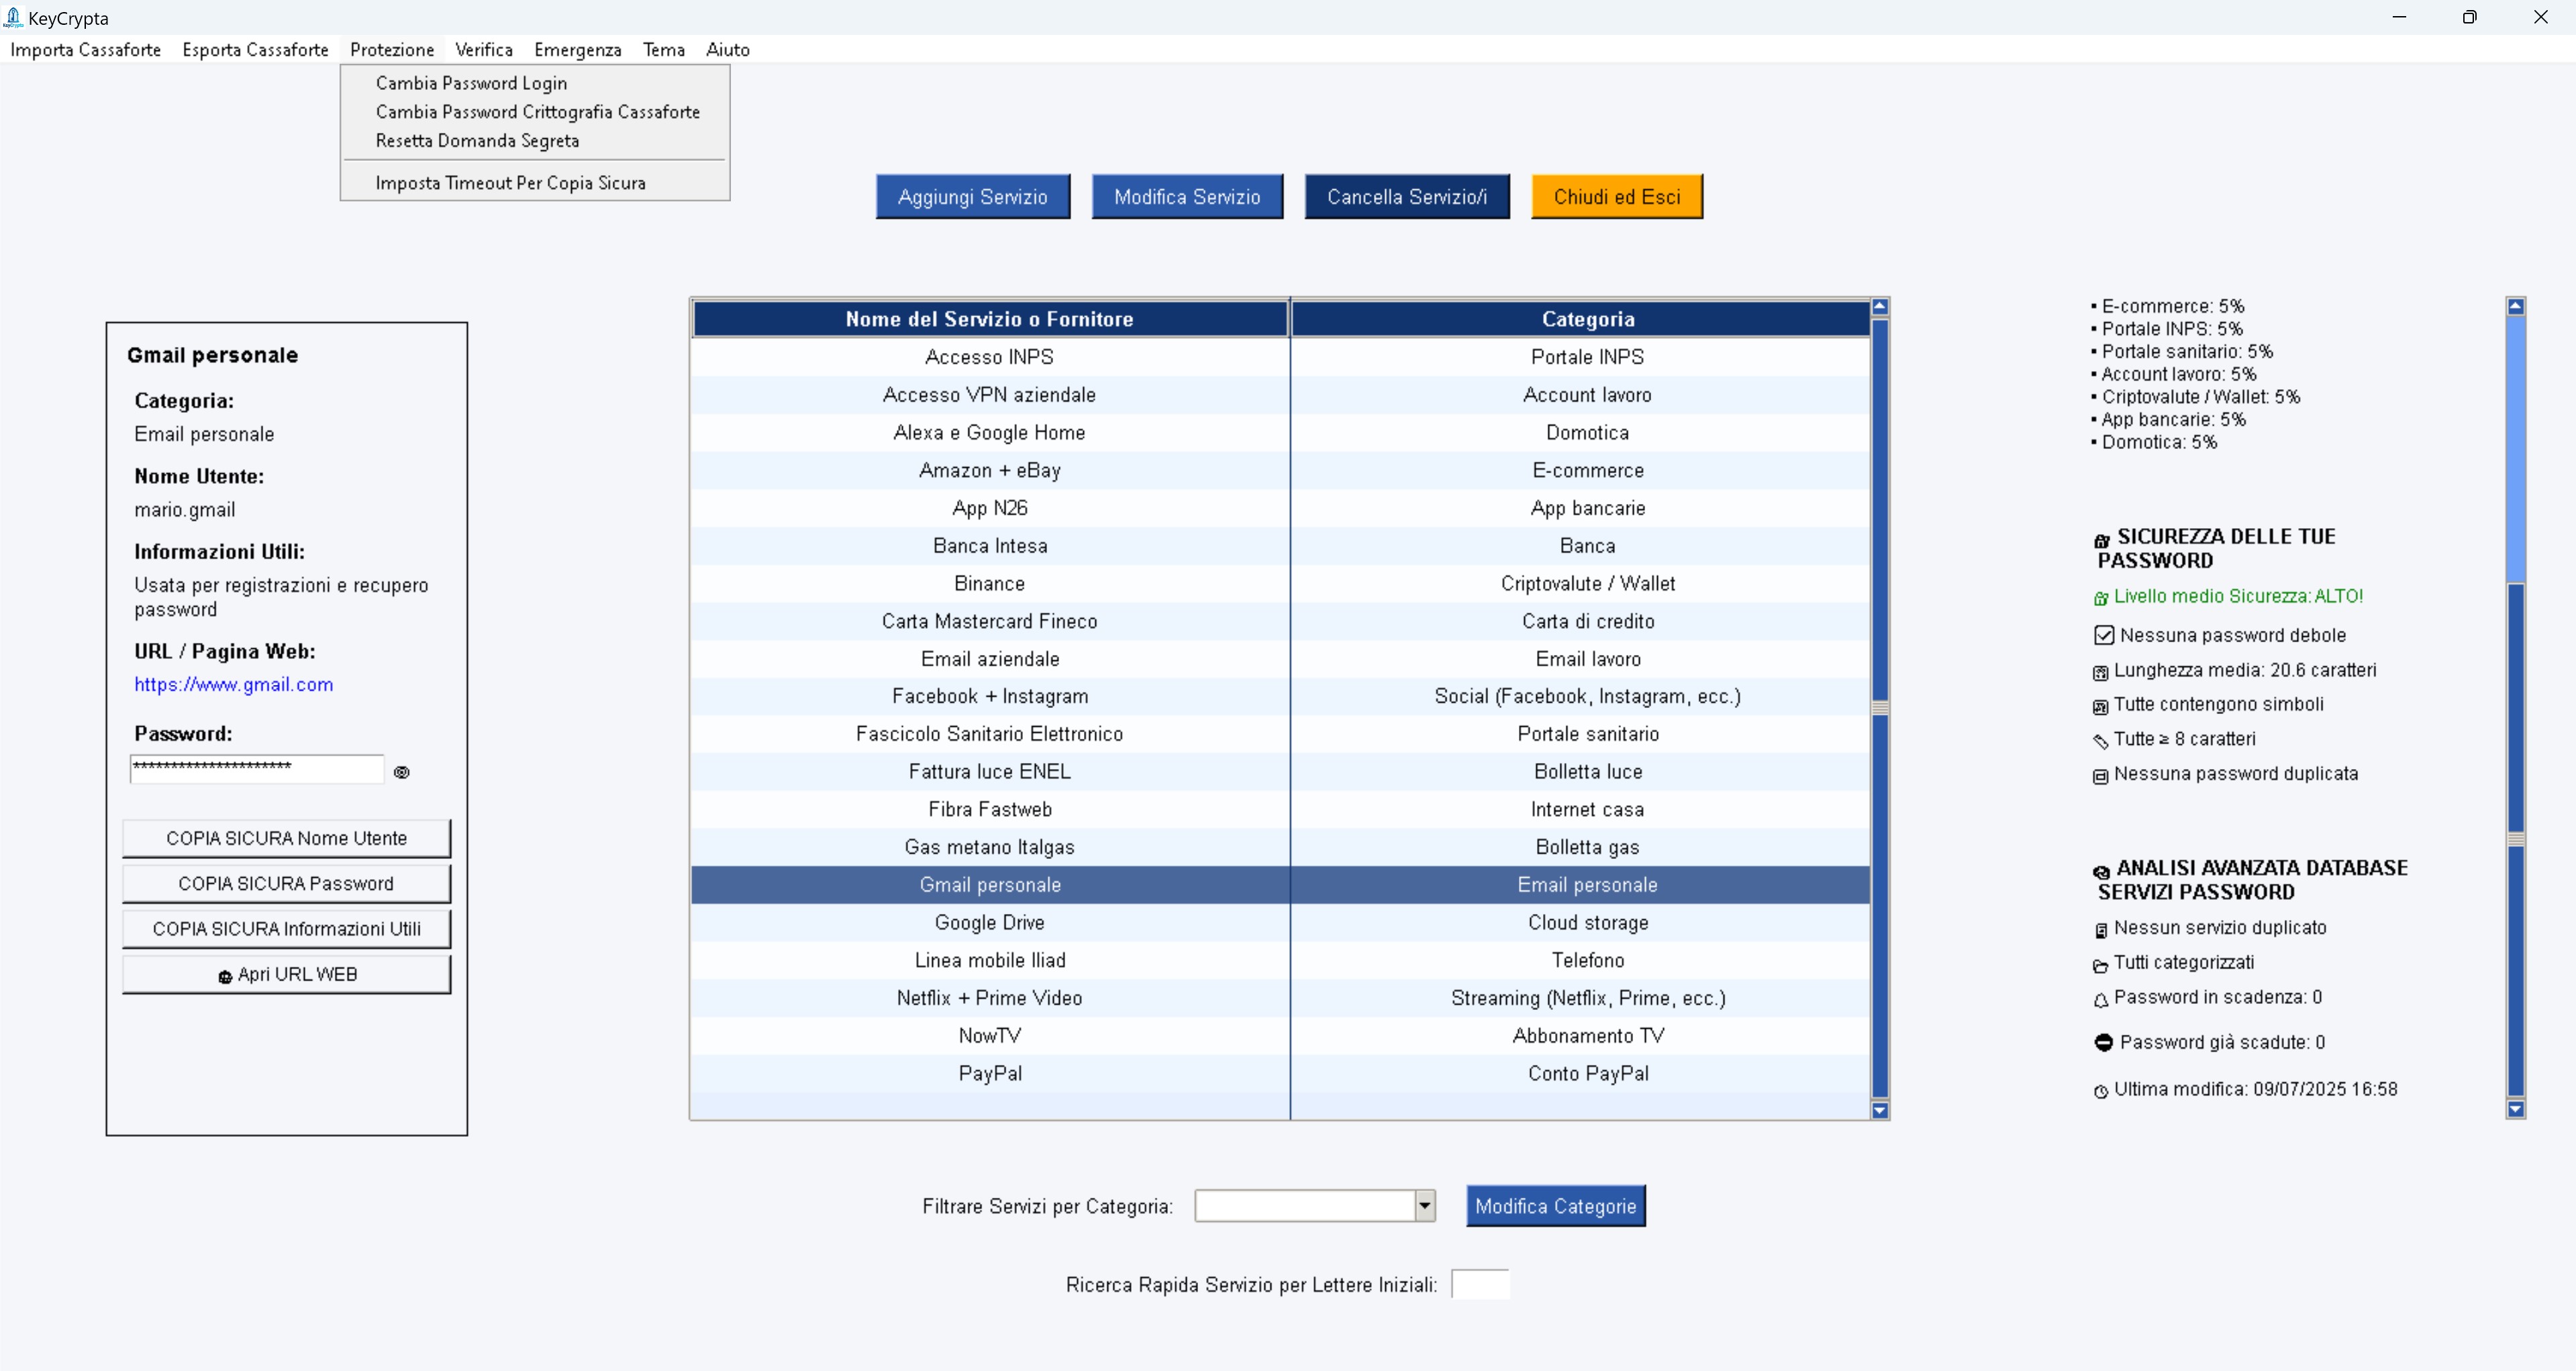
Task: Open the Aiuto menu
Action: point(727,49)
